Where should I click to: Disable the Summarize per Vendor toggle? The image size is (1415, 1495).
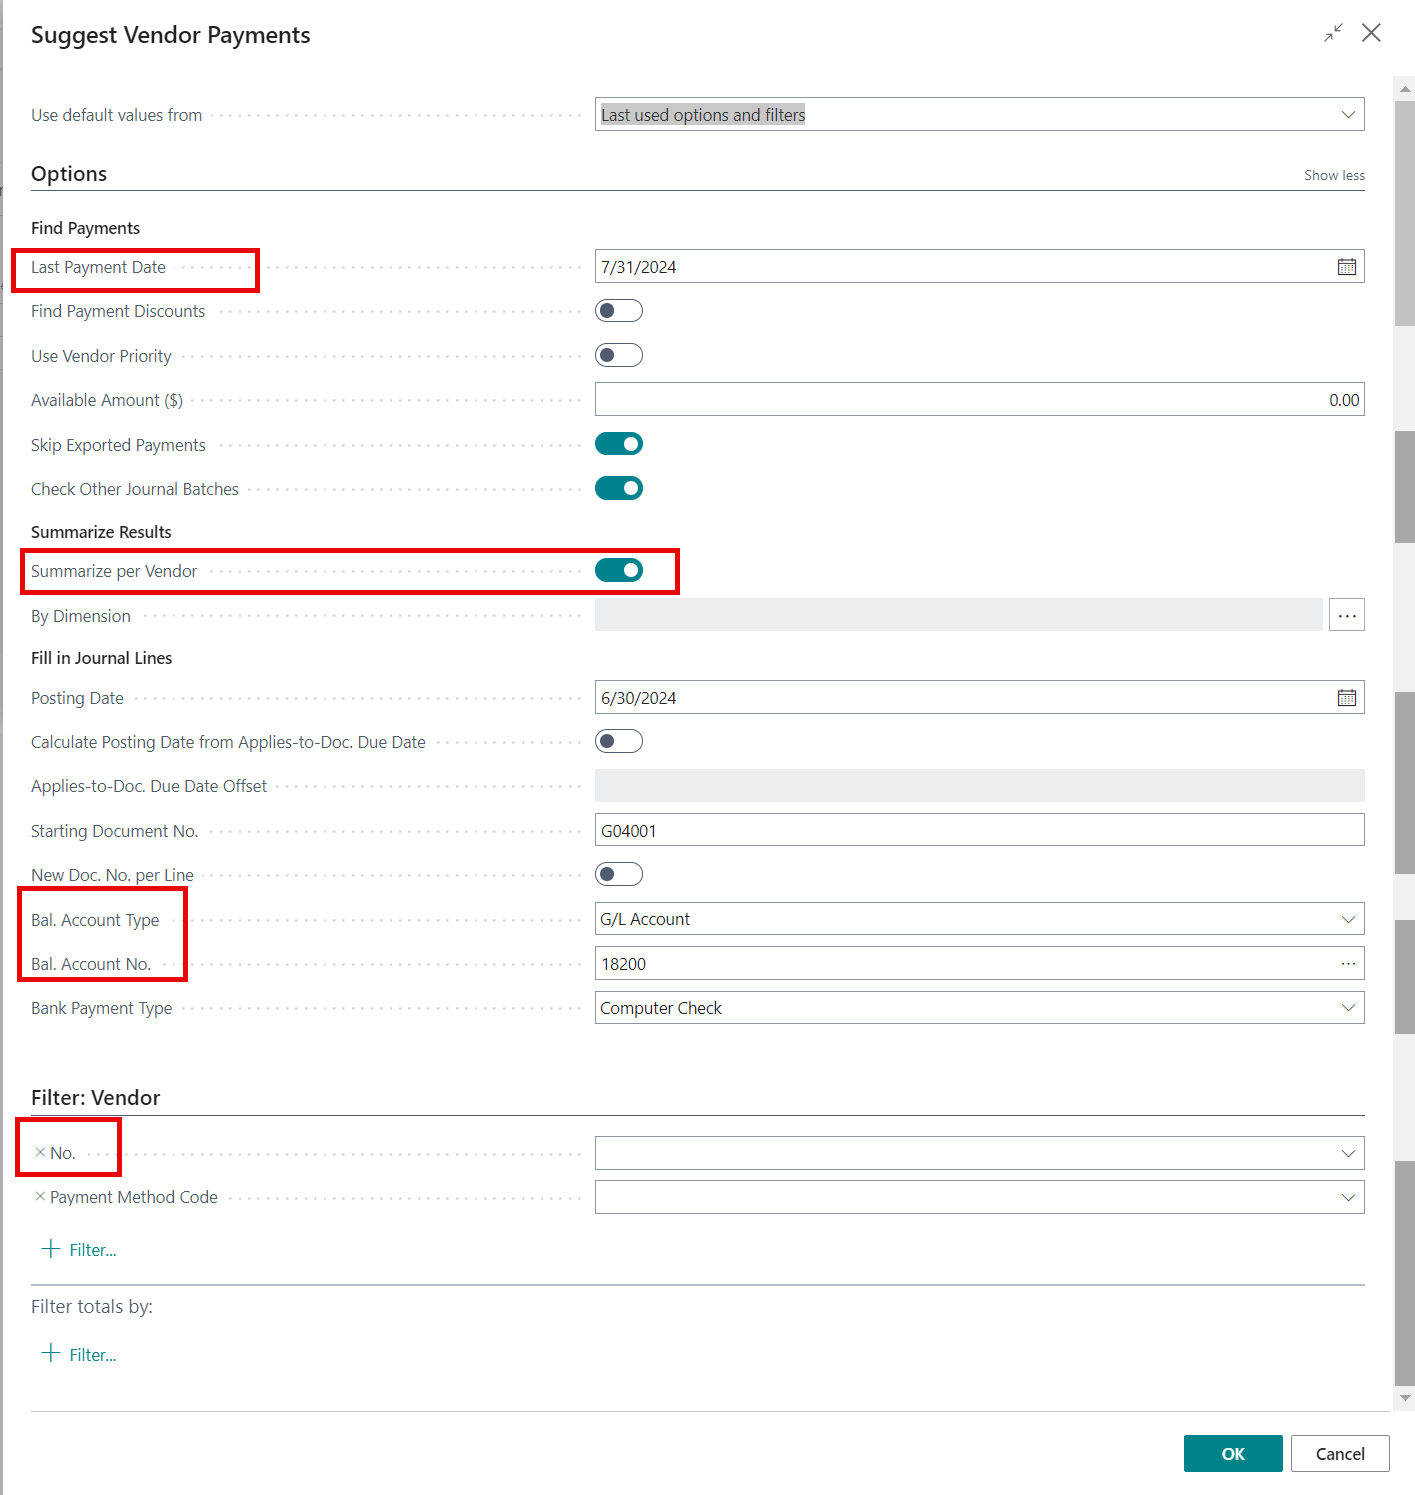pos(619,570)
